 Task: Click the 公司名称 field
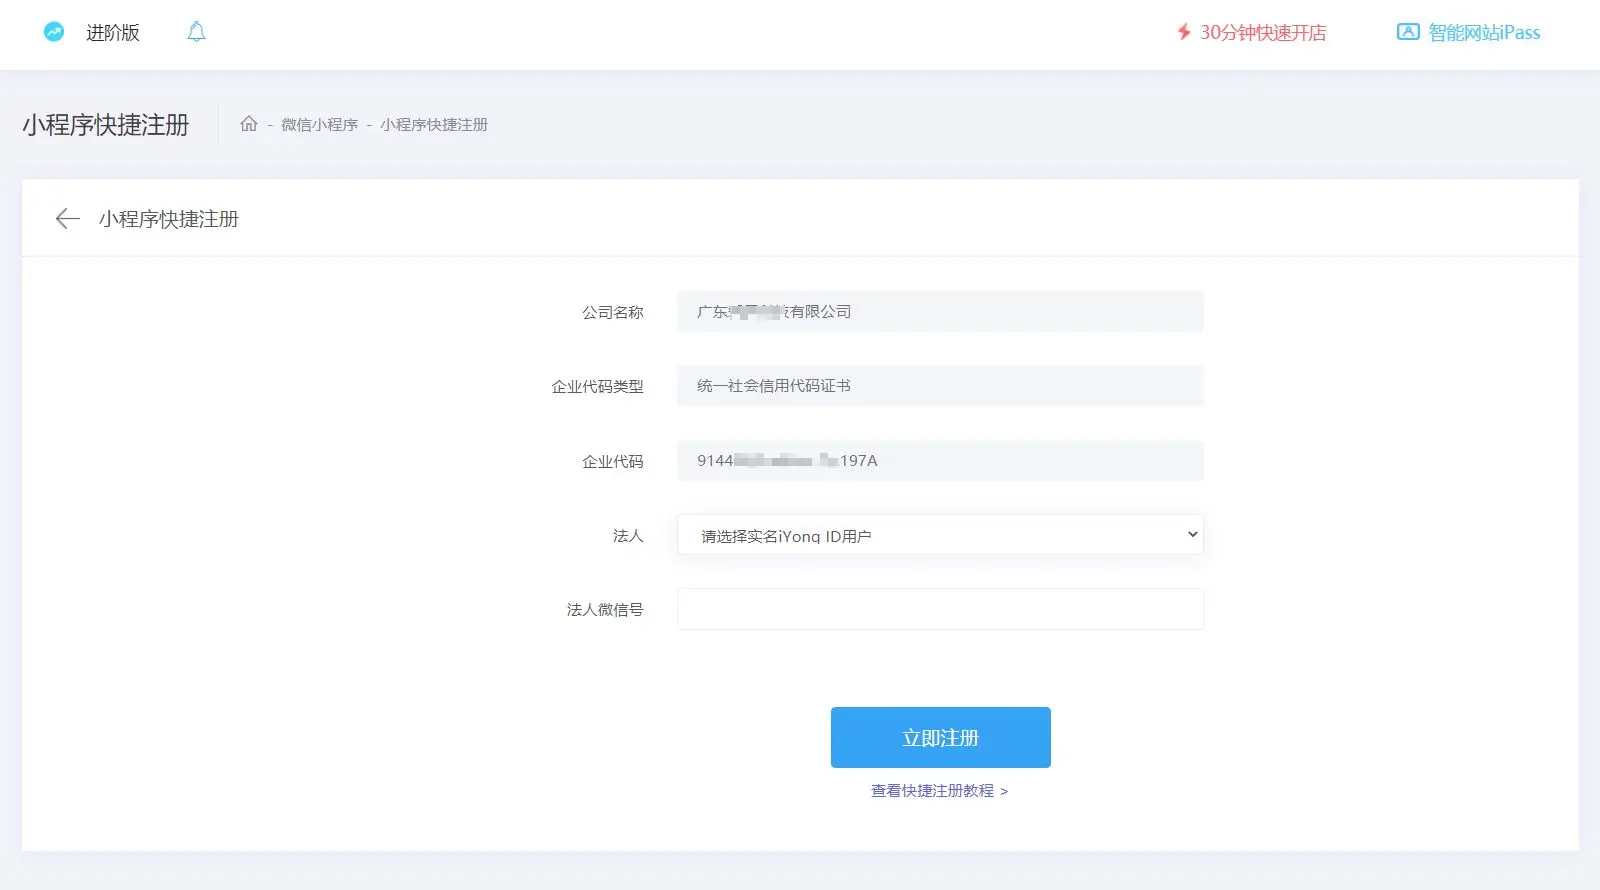pos(940,312)
